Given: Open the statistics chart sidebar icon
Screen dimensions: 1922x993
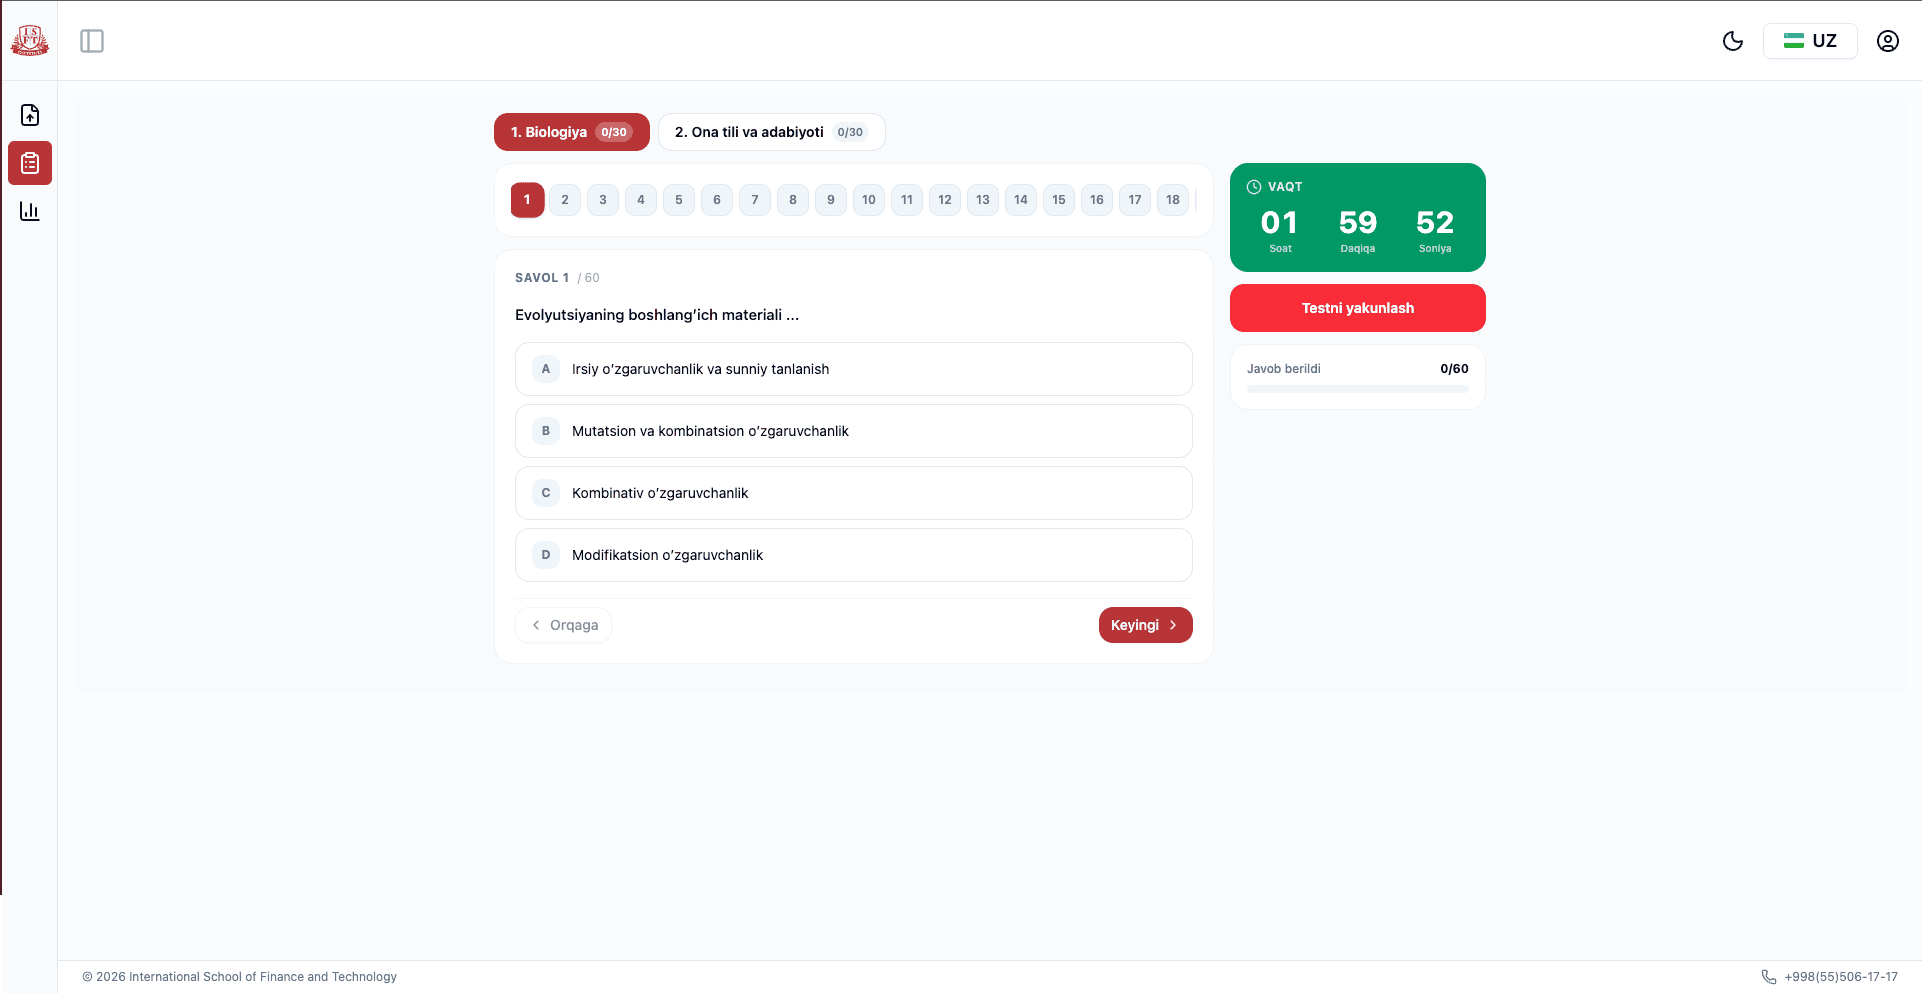Looking at the screenshot, I should [30, 211].
